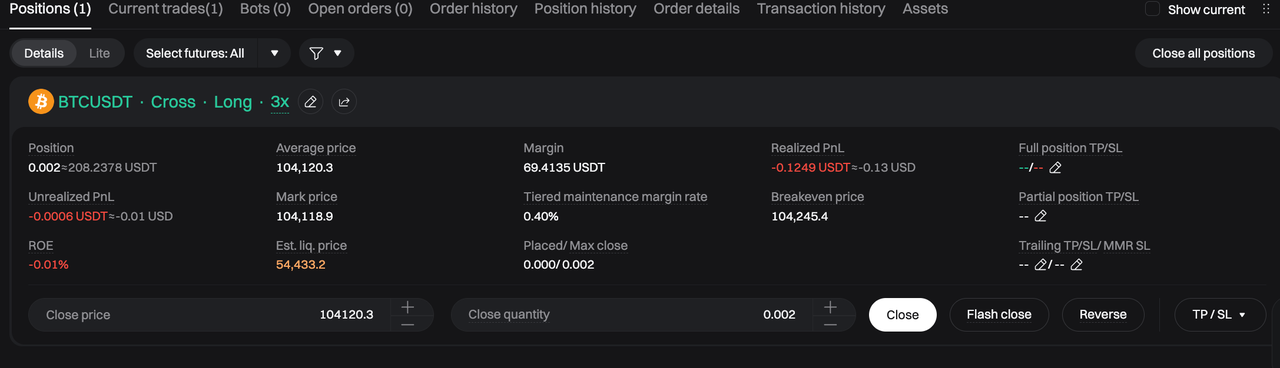Increase close price with plus stepper

408,307
